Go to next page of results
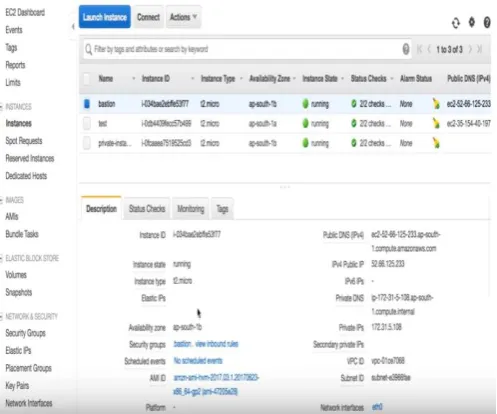This screenshot has height=414, width=497. pyautogui.click(x=470, y=49)
